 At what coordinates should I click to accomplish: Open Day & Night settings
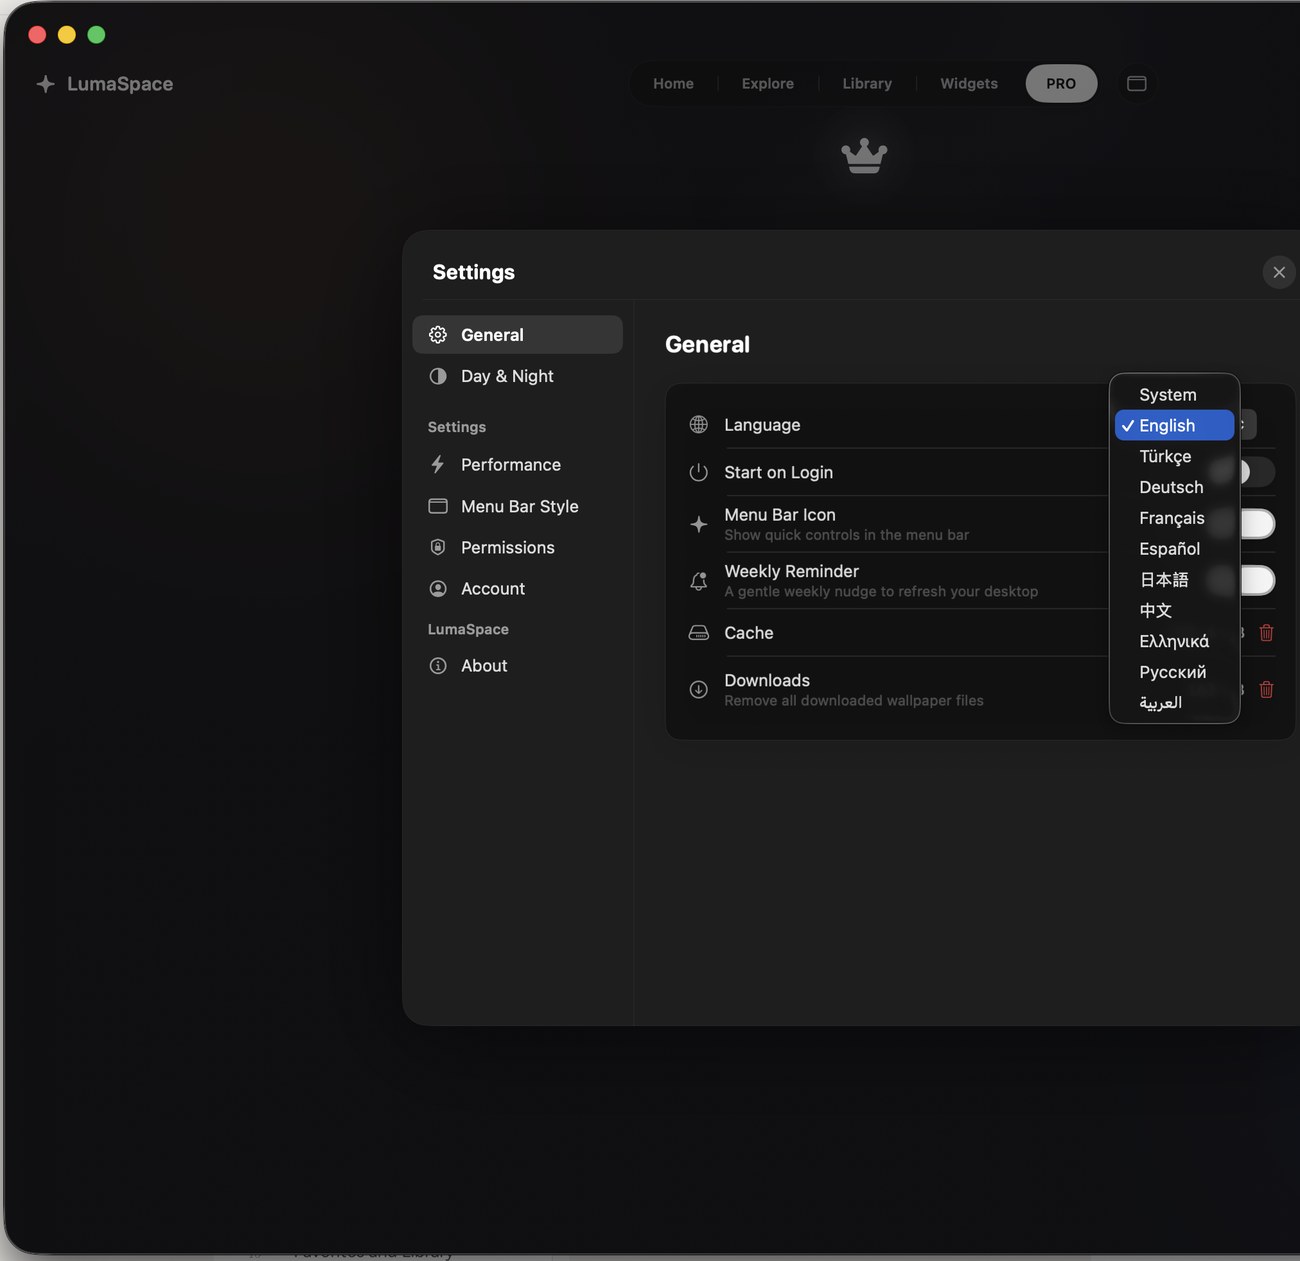pos(517,376)
